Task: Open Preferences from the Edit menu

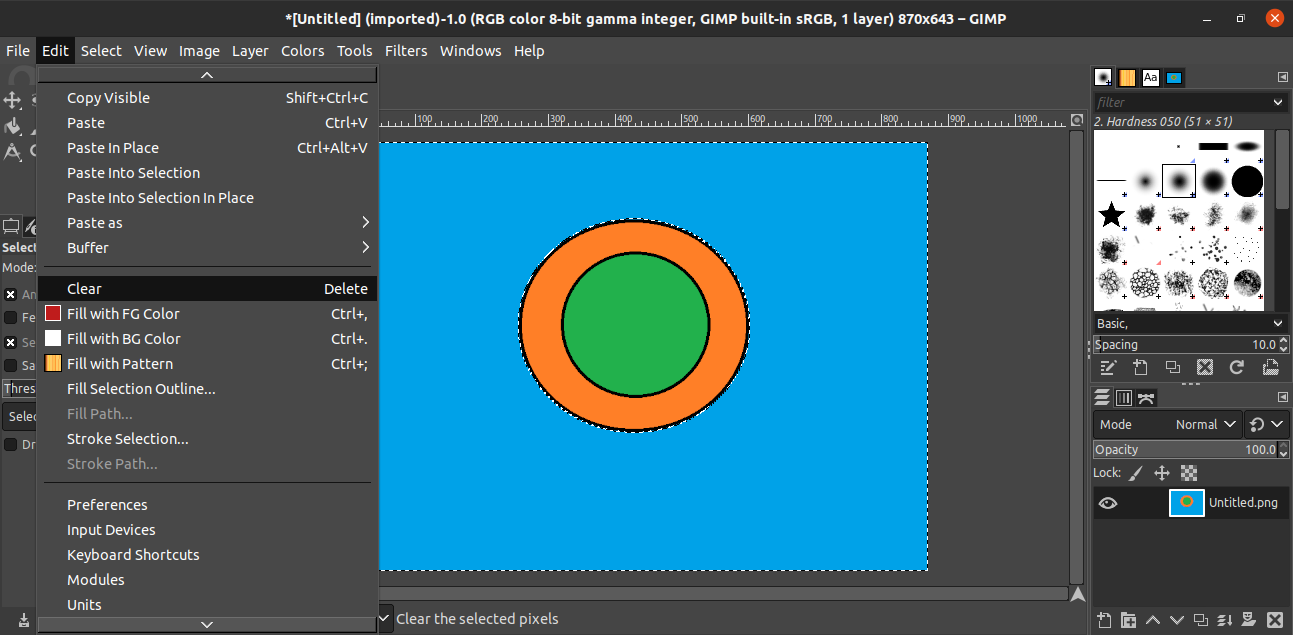Action: pyautogui.click(x=107, y=505)
